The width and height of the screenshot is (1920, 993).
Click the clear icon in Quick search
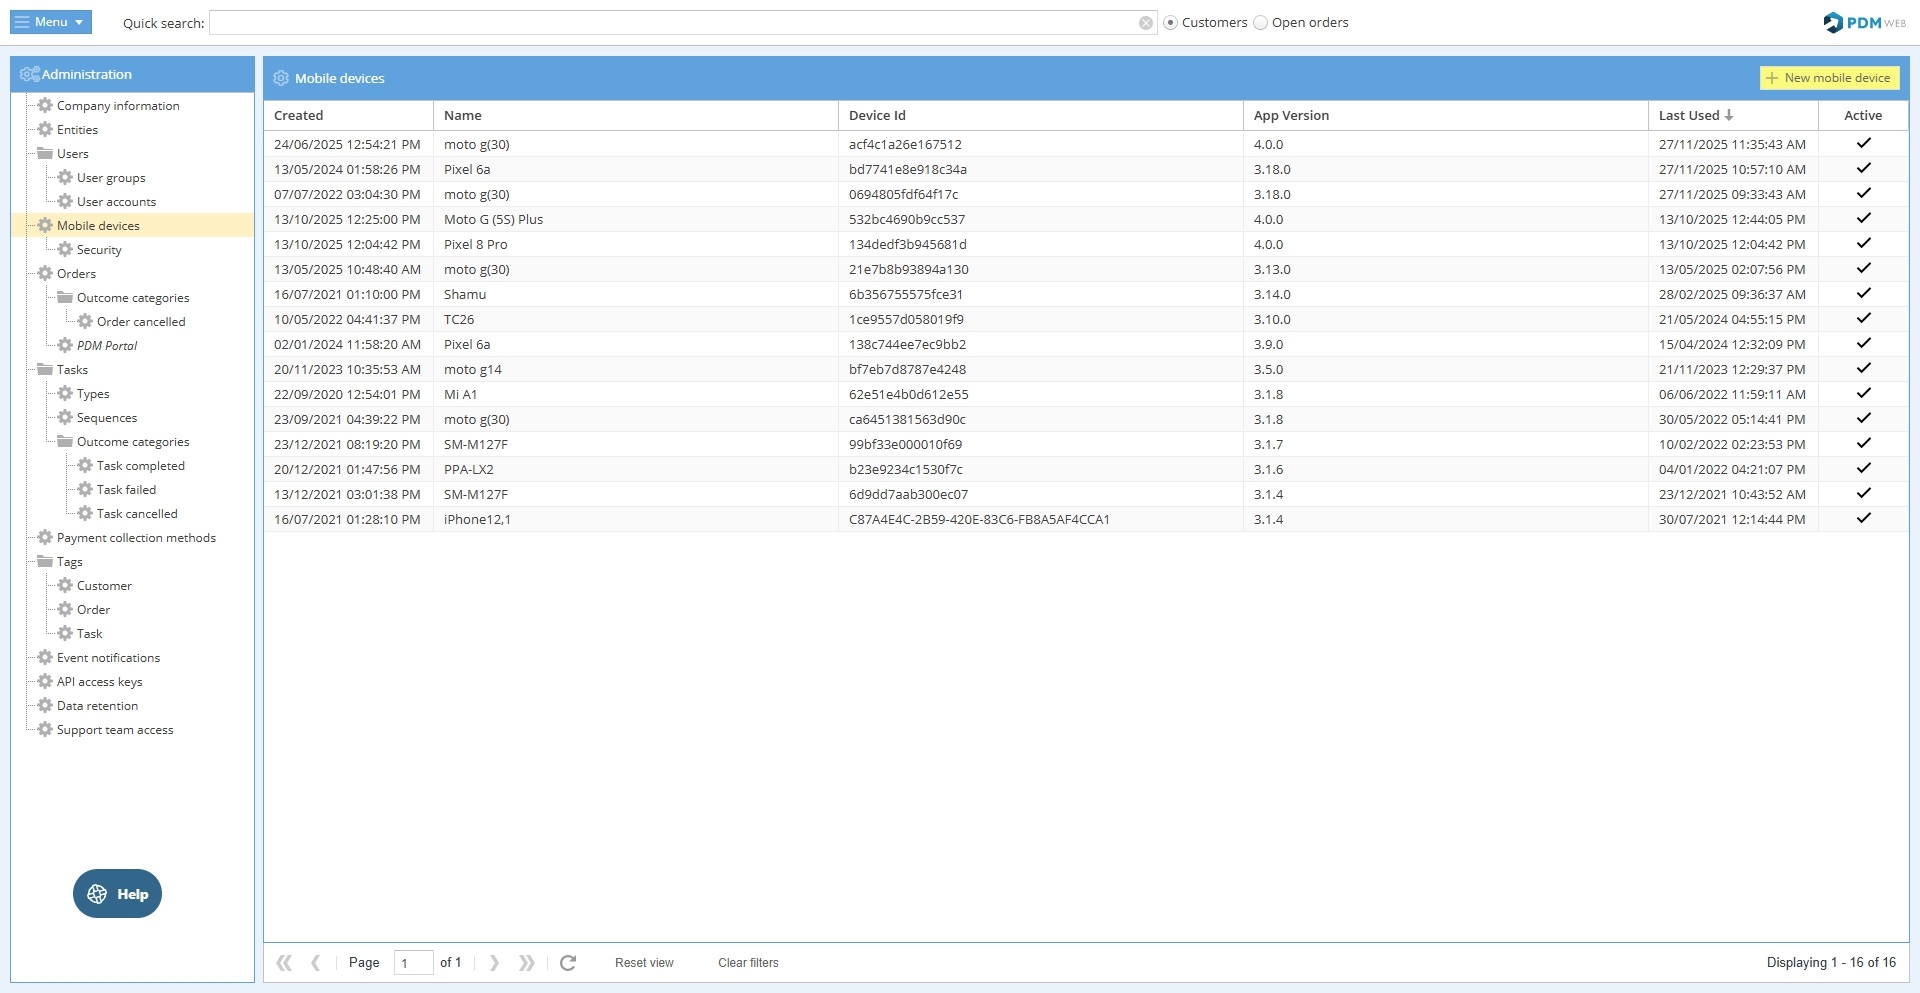1146,23
